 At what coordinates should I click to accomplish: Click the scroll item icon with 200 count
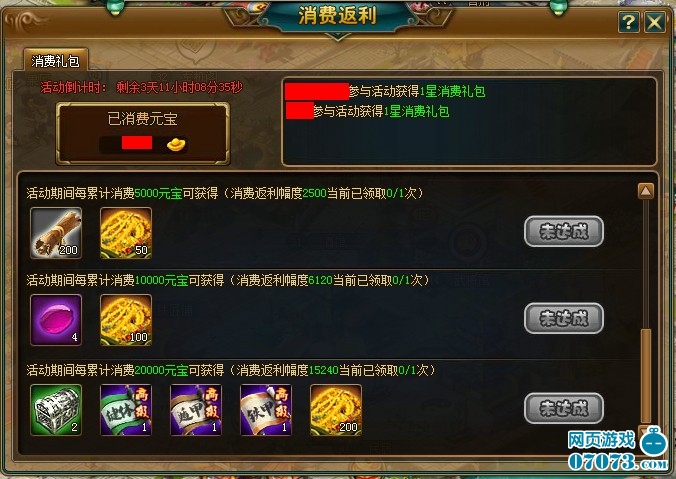tap(56, 233)
